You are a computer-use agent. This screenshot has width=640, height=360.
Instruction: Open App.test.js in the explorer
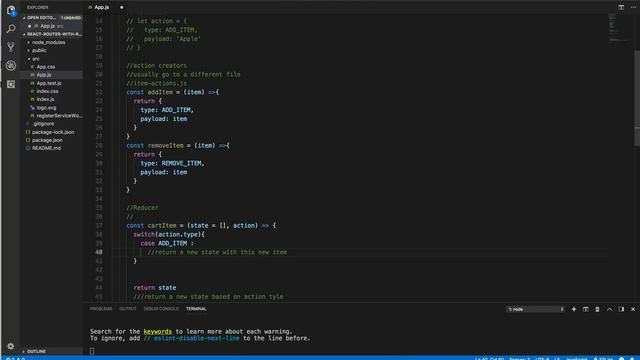[x=49, y=83]
